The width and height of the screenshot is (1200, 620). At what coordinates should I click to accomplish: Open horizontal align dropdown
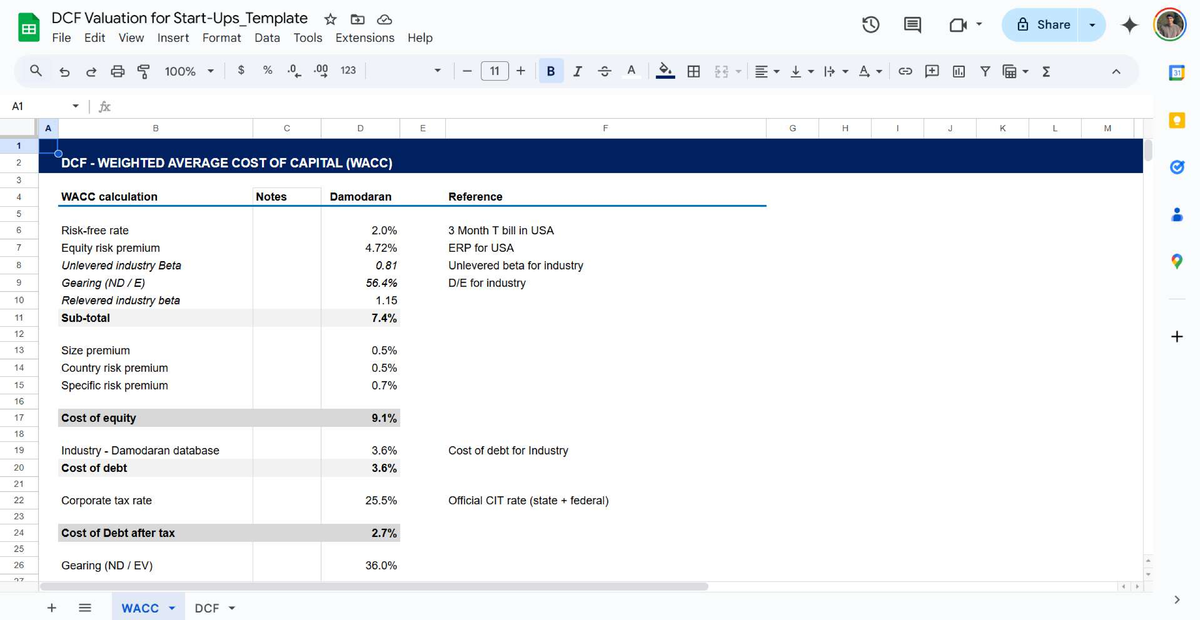click(768, 70)
